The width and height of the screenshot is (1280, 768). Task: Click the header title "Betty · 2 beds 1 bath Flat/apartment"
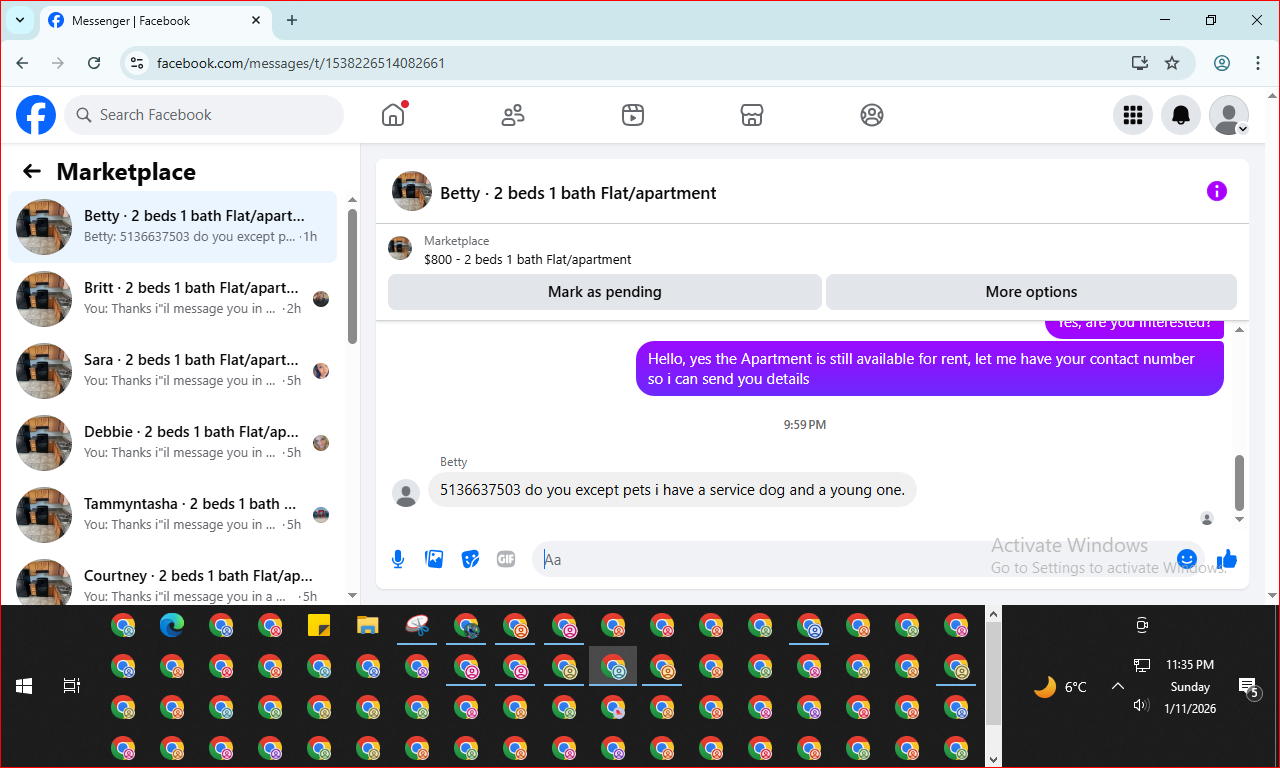578,193
